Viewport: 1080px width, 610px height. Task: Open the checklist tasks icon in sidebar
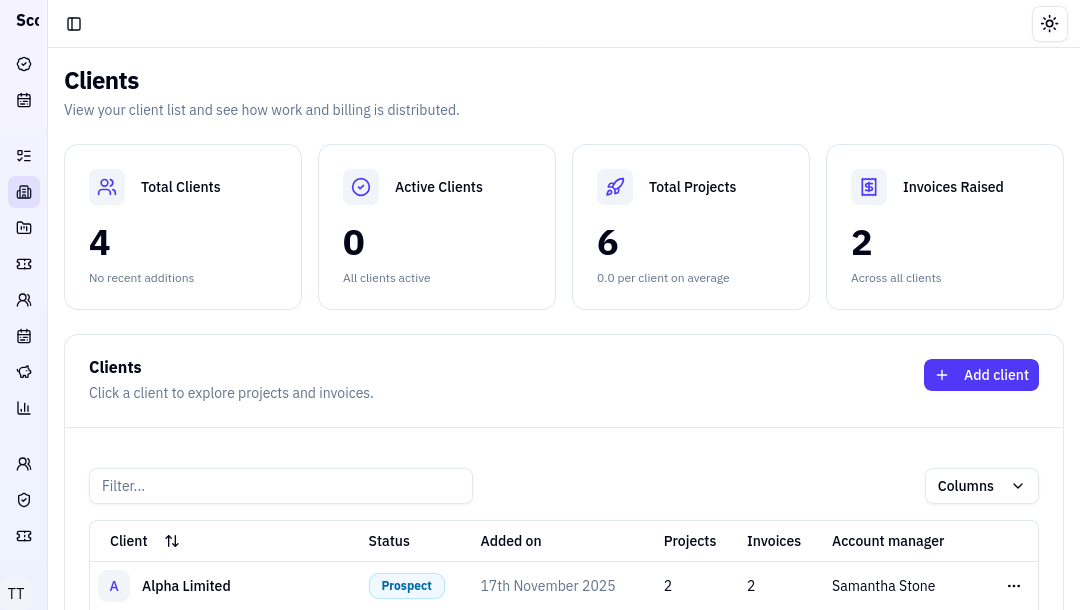(24, 156)
